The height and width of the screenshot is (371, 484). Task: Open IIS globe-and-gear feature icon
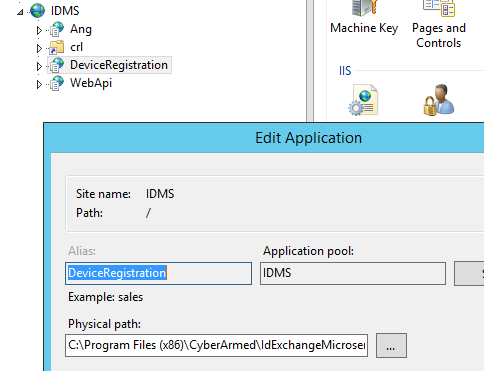pyautogui.click(x=363, y=100)
